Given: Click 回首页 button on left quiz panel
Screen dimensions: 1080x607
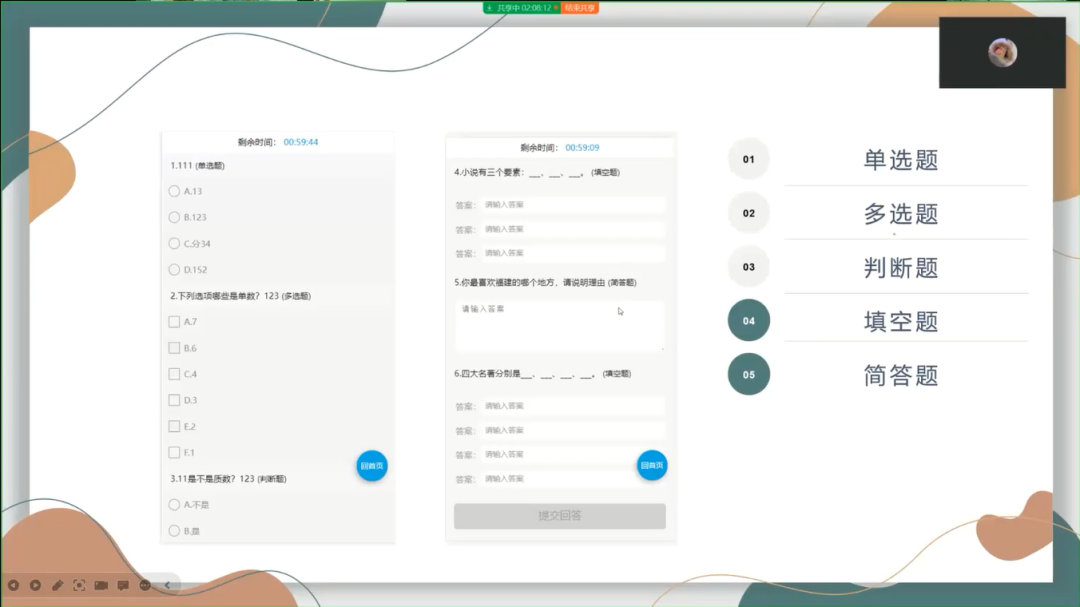Looking at the screenshot, I should [372, 466].
